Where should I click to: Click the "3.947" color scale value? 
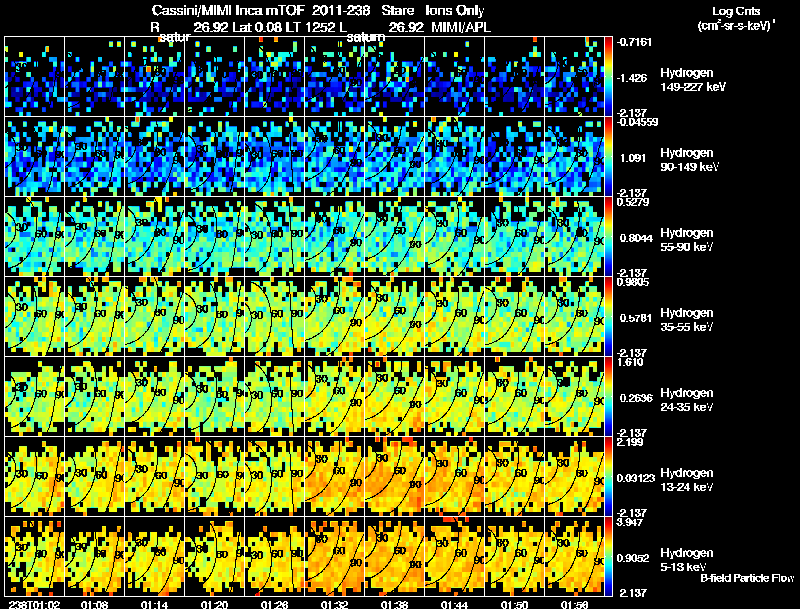tap(630, 522)
